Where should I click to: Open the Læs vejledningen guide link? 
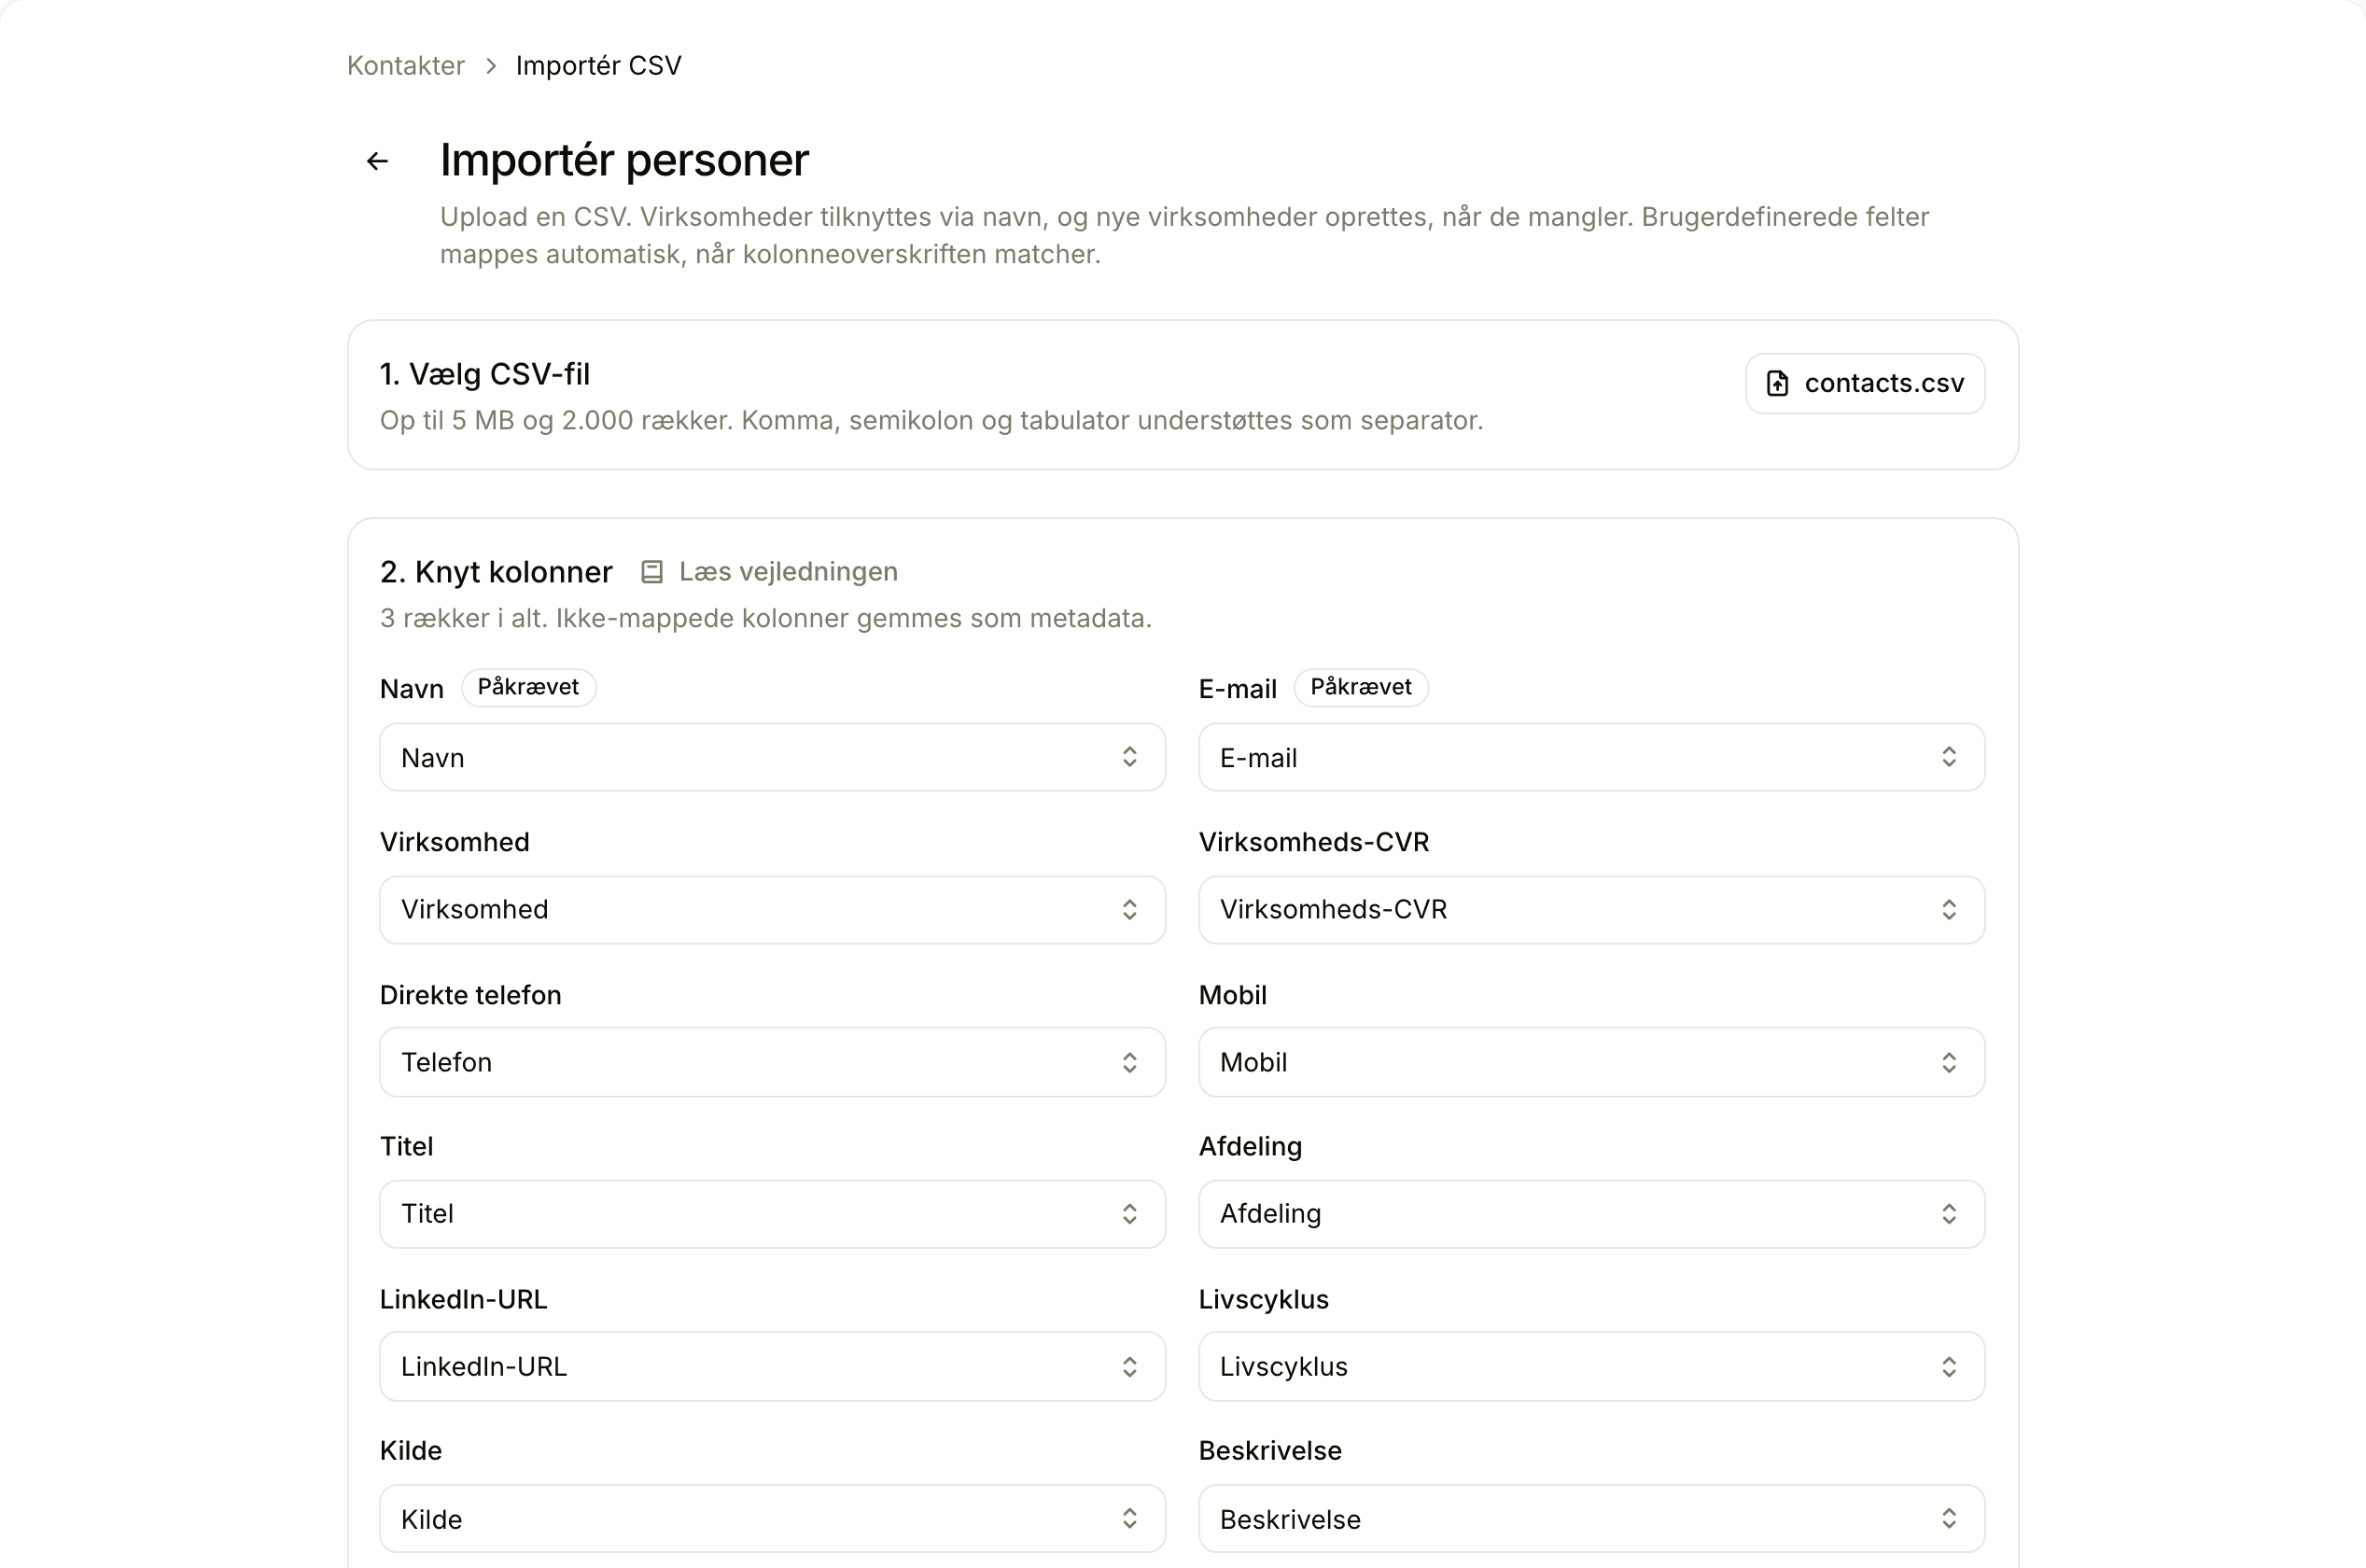769,572
